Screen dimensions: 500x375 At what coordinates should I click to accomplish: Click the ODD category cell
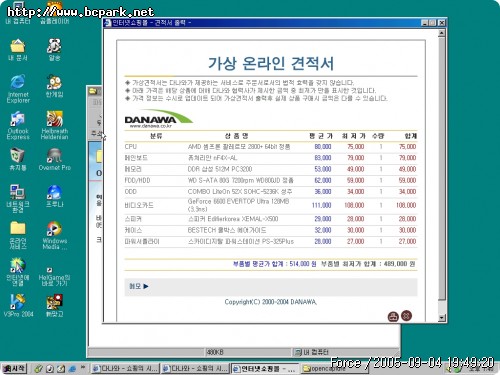pos(131,192)
